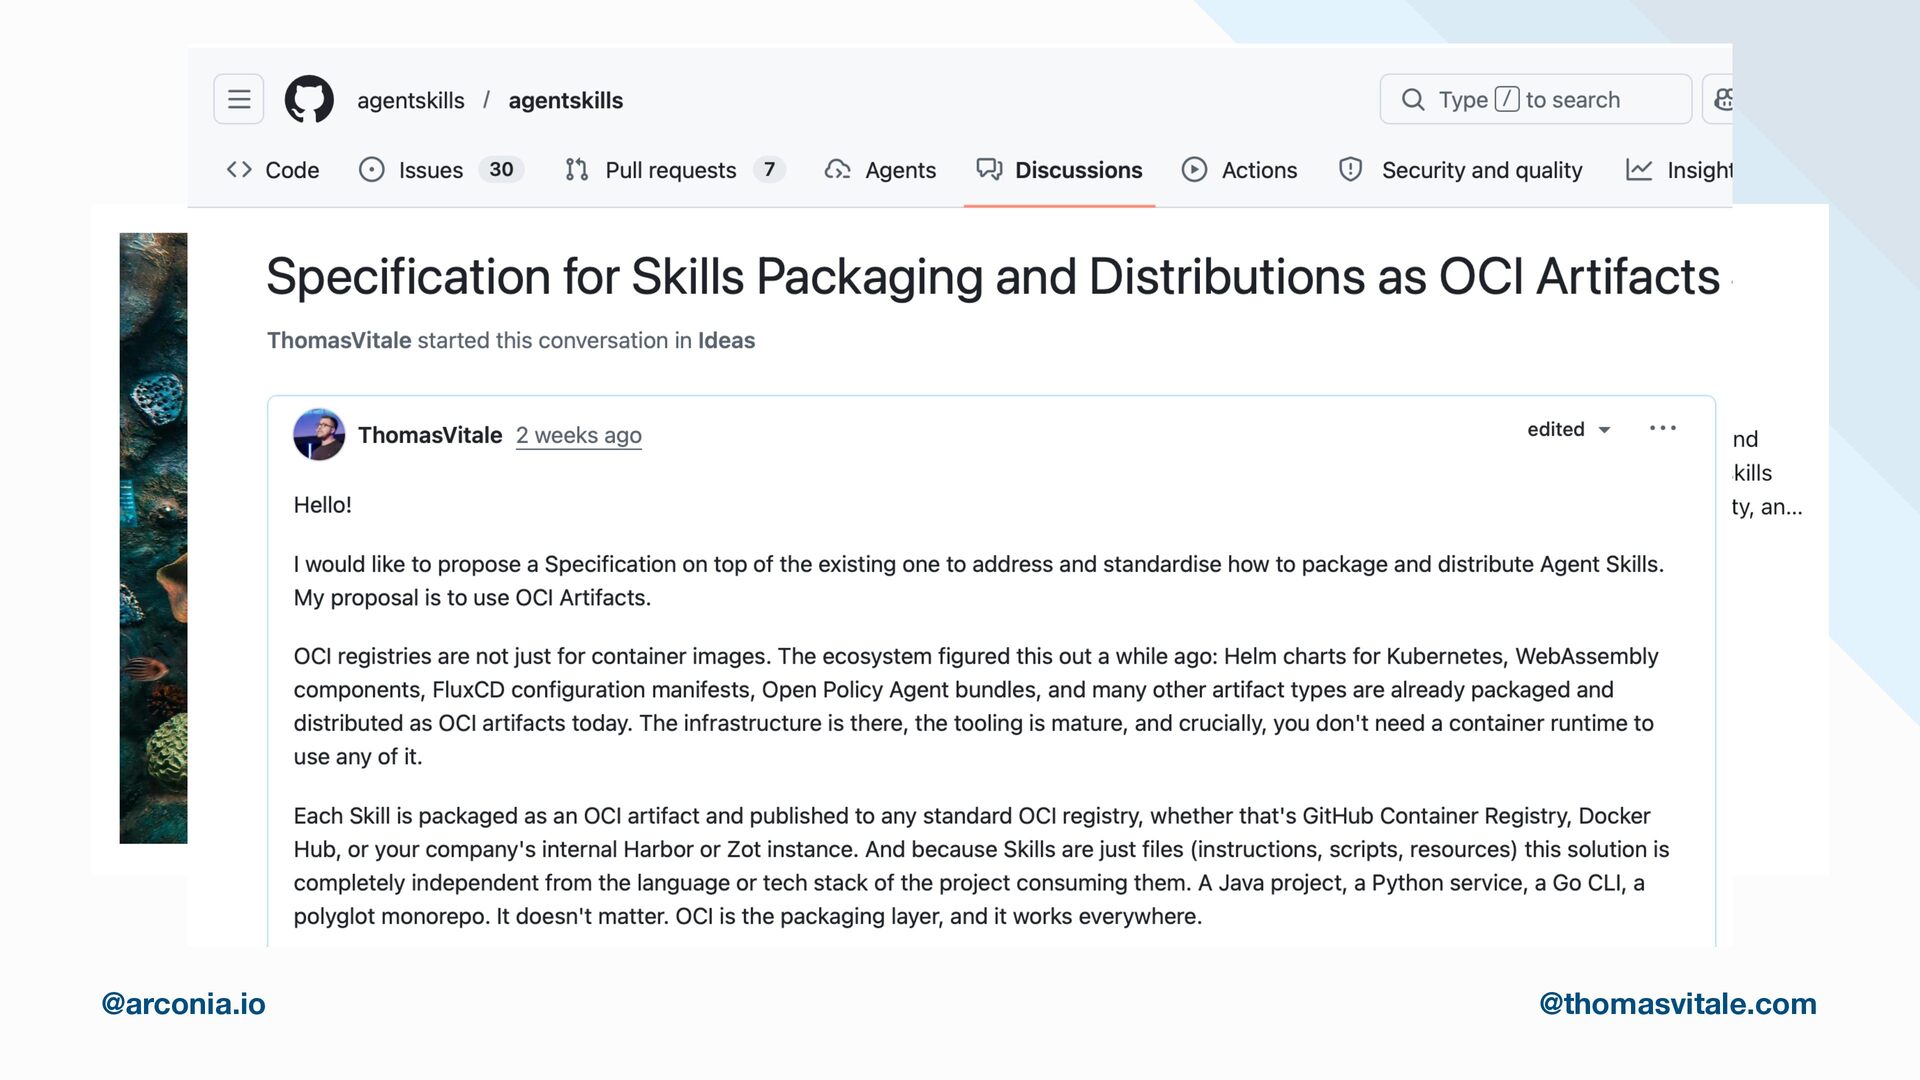Click the GitHub Octocat logo
This screenshot has height=1080, width=1920.
click(x=309, y=99)
